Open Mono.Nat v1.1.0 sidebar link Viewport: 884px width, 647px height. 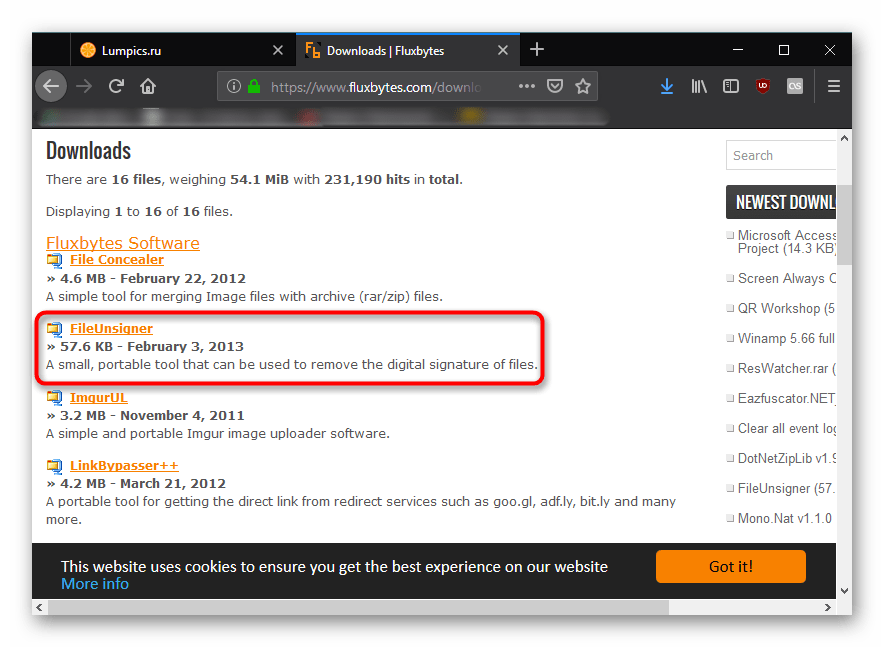(x=785, y=519)
